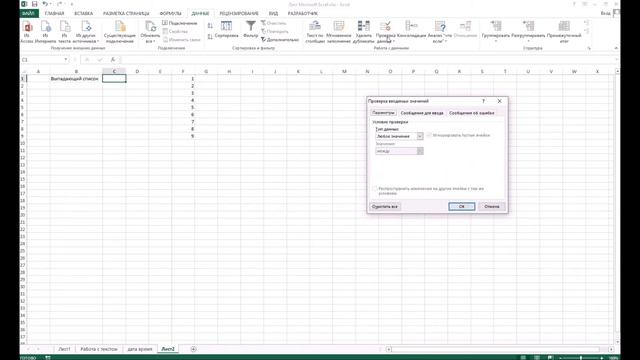Switch to the 'ВСТАВКА' ribbon tab
640x360 pixels.
(83, 13)
